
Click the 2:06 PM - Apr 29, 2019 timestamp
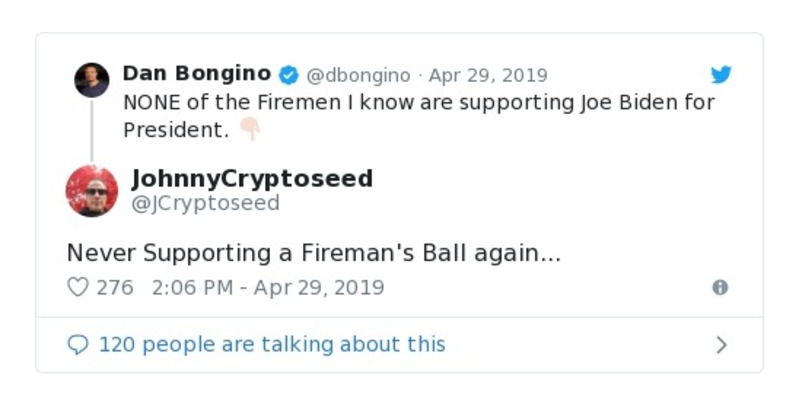268,287
